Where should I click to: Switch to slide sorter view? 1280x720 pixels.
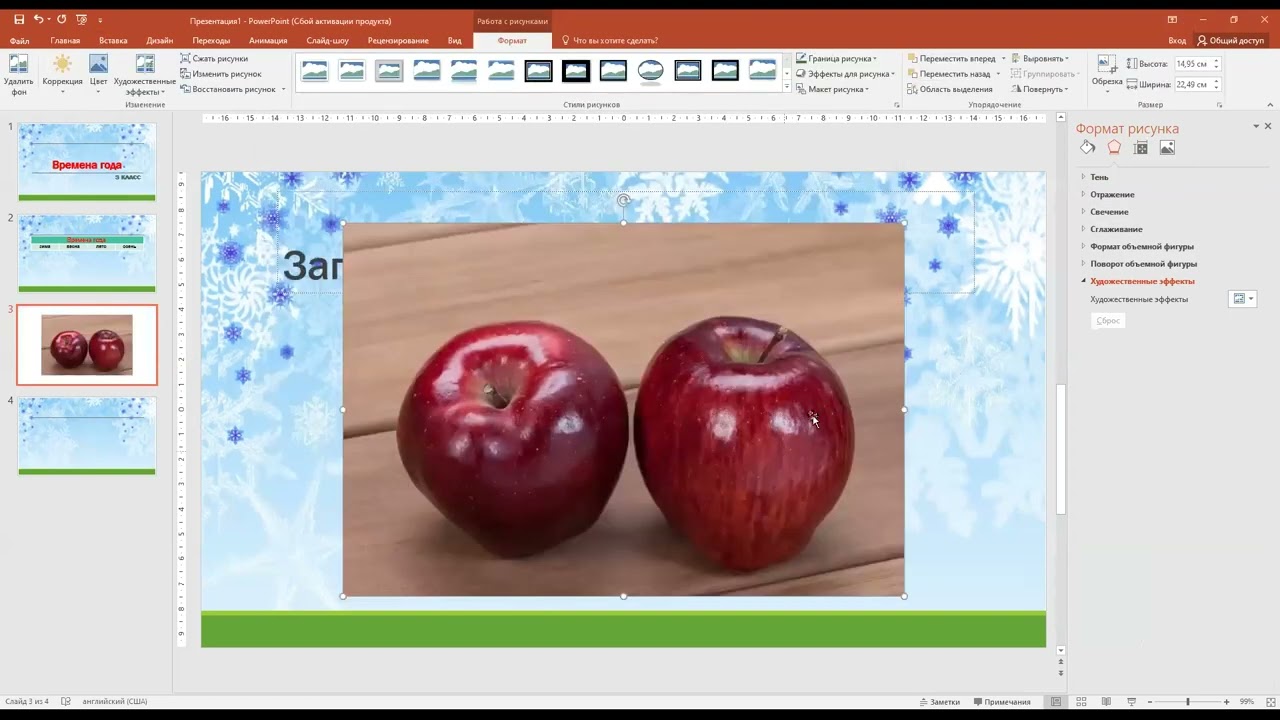coord(1081,702)
